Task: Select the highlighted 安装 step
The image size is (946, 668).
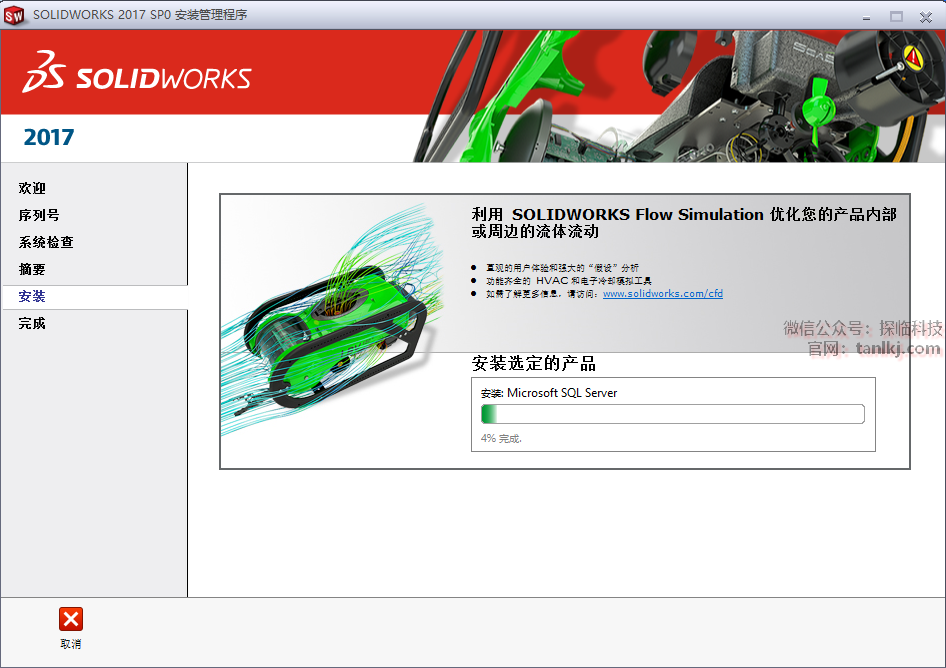Action: 32,297
